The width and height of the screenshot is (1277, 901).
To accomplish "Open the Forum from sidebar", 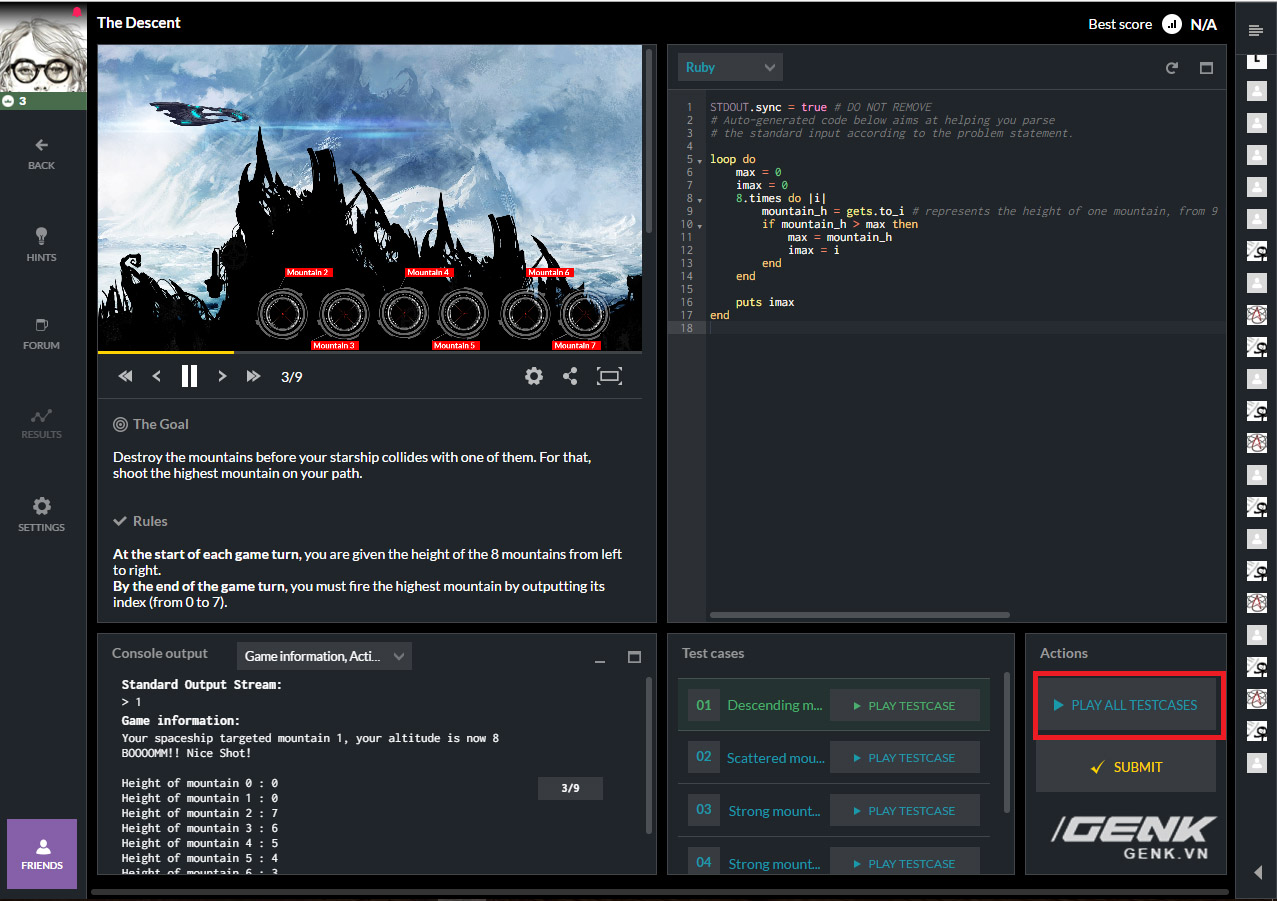I will [x=41, y=333].
